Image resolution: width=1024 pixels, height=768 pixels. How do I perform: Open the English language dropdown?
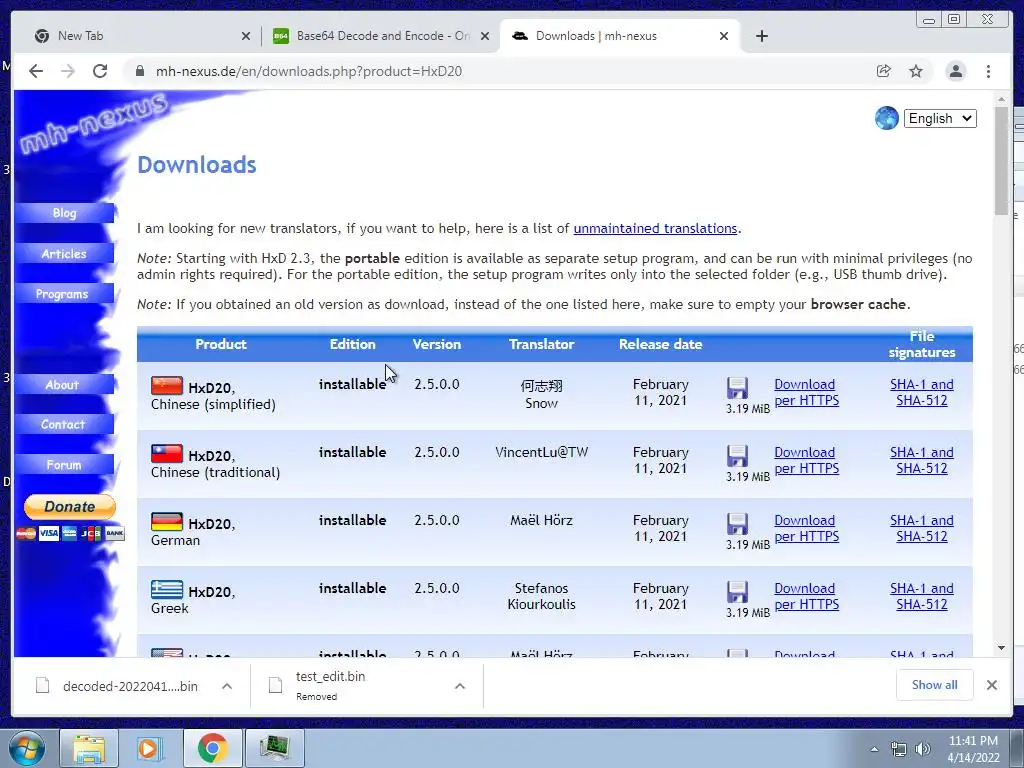tap(940, 118)
